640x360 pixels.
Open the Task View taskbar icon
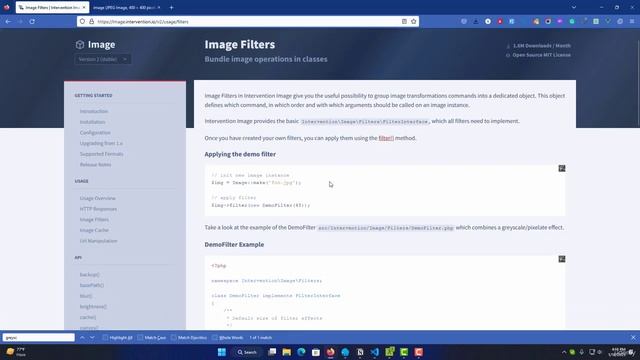[x=272, y=352]
